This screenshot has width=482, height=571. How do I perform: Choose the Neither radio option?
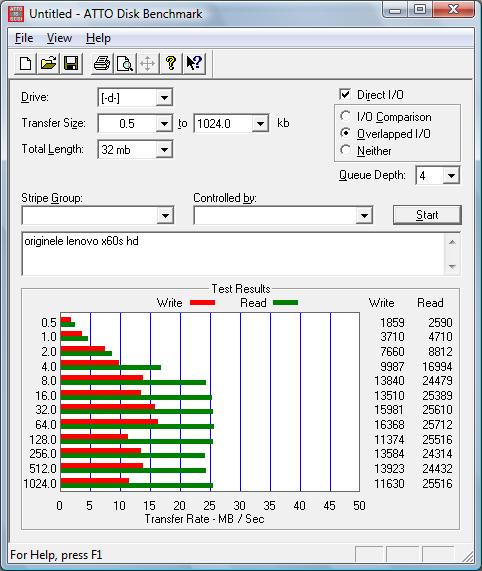[x=345, y=150]
